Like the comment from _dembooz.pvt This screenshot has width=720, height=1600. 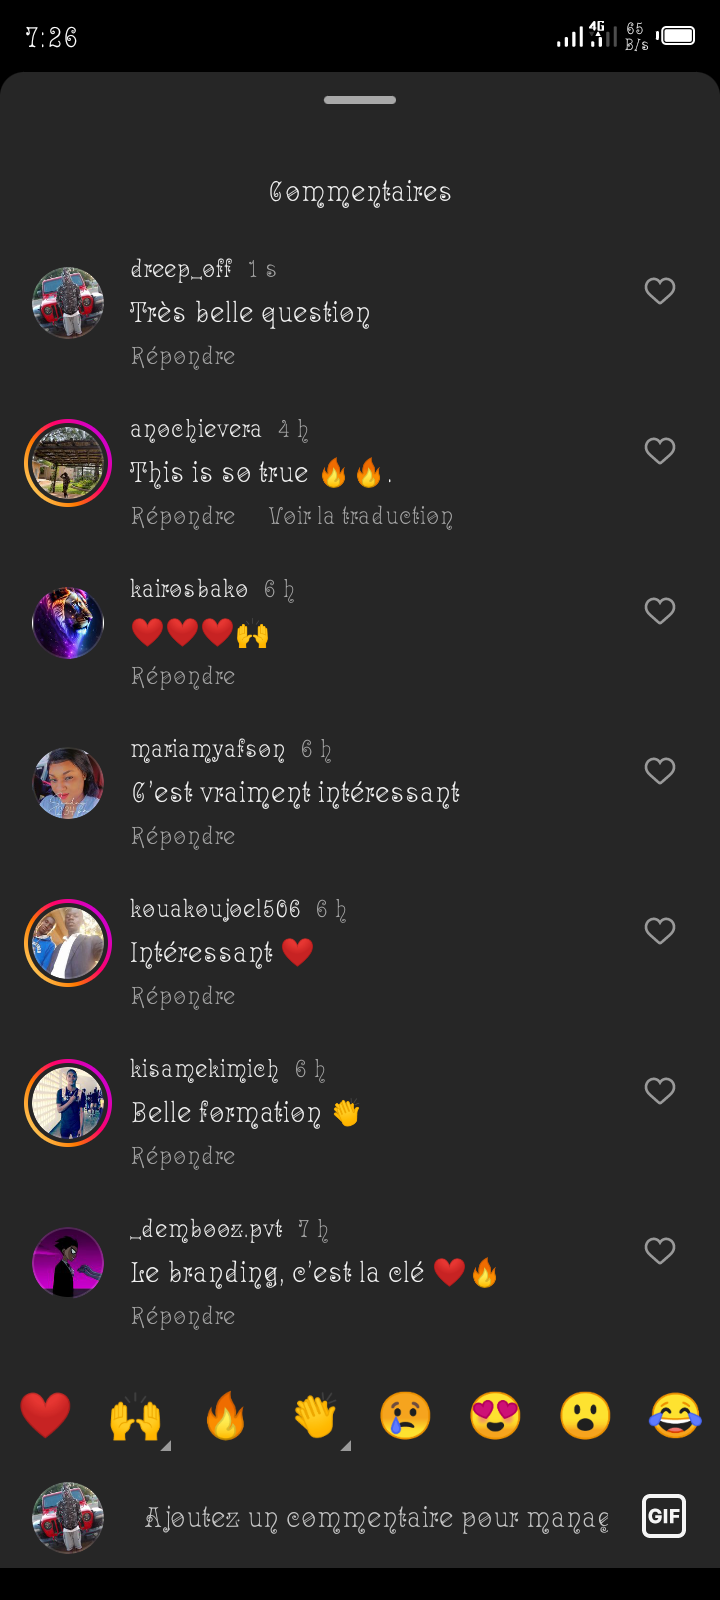point(660,1251)
